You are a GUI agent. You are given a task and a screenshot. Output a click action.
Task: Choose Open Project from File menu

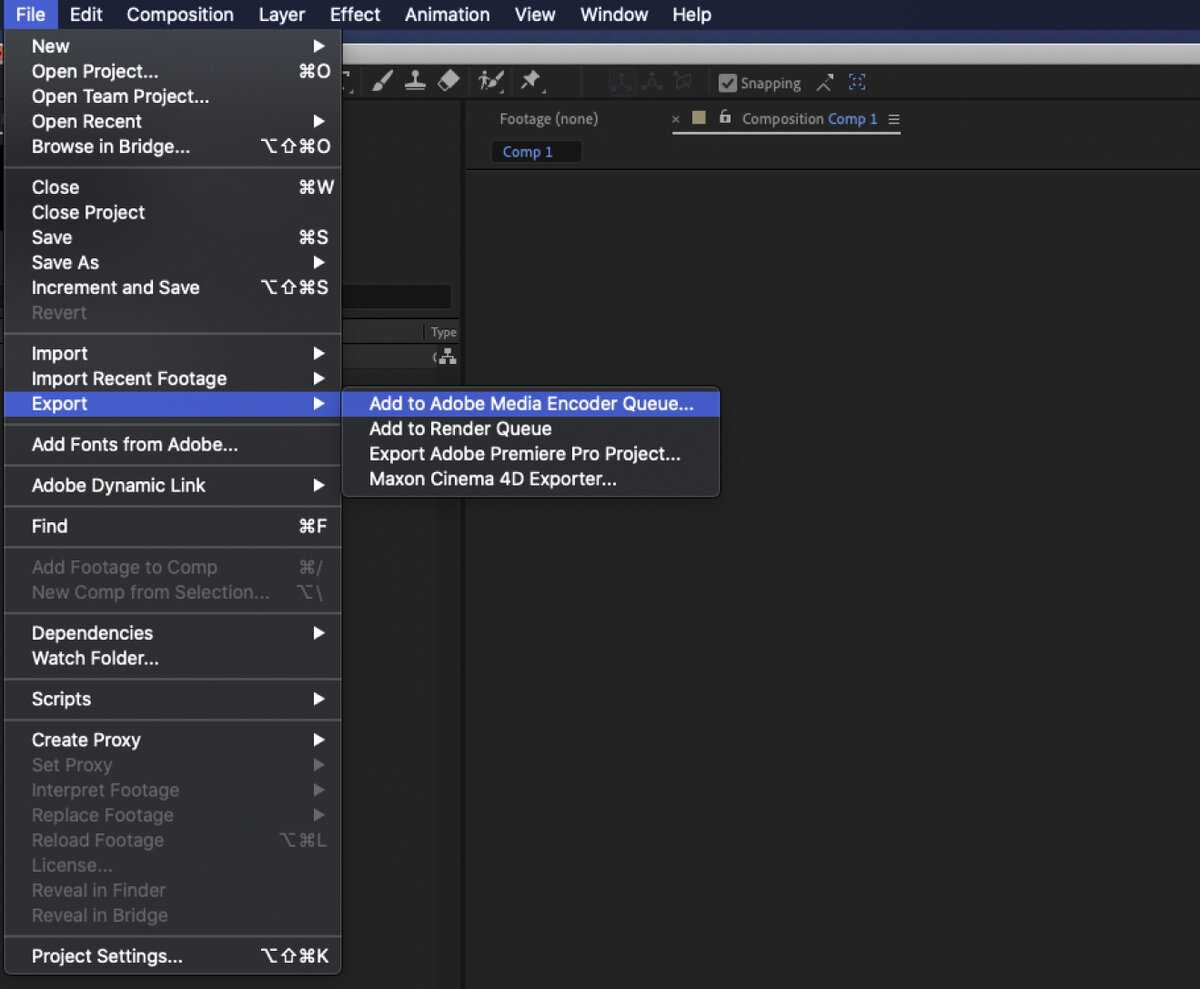click(x=173, y=71)
